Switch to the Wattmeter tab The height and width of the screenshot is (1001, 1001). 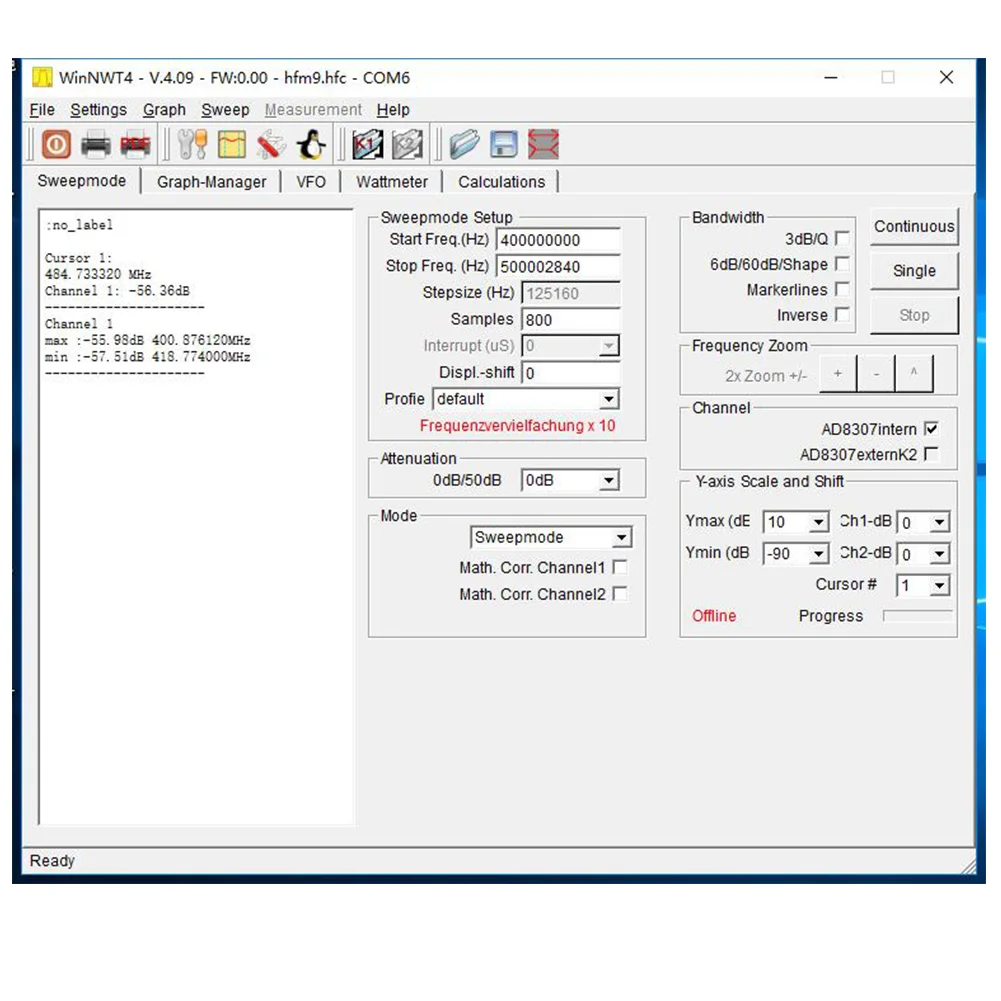point(392,182)
